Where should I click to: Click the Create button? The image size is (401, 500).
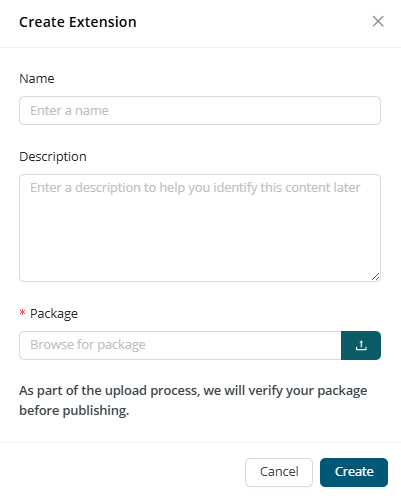click(x=354, y=472)
